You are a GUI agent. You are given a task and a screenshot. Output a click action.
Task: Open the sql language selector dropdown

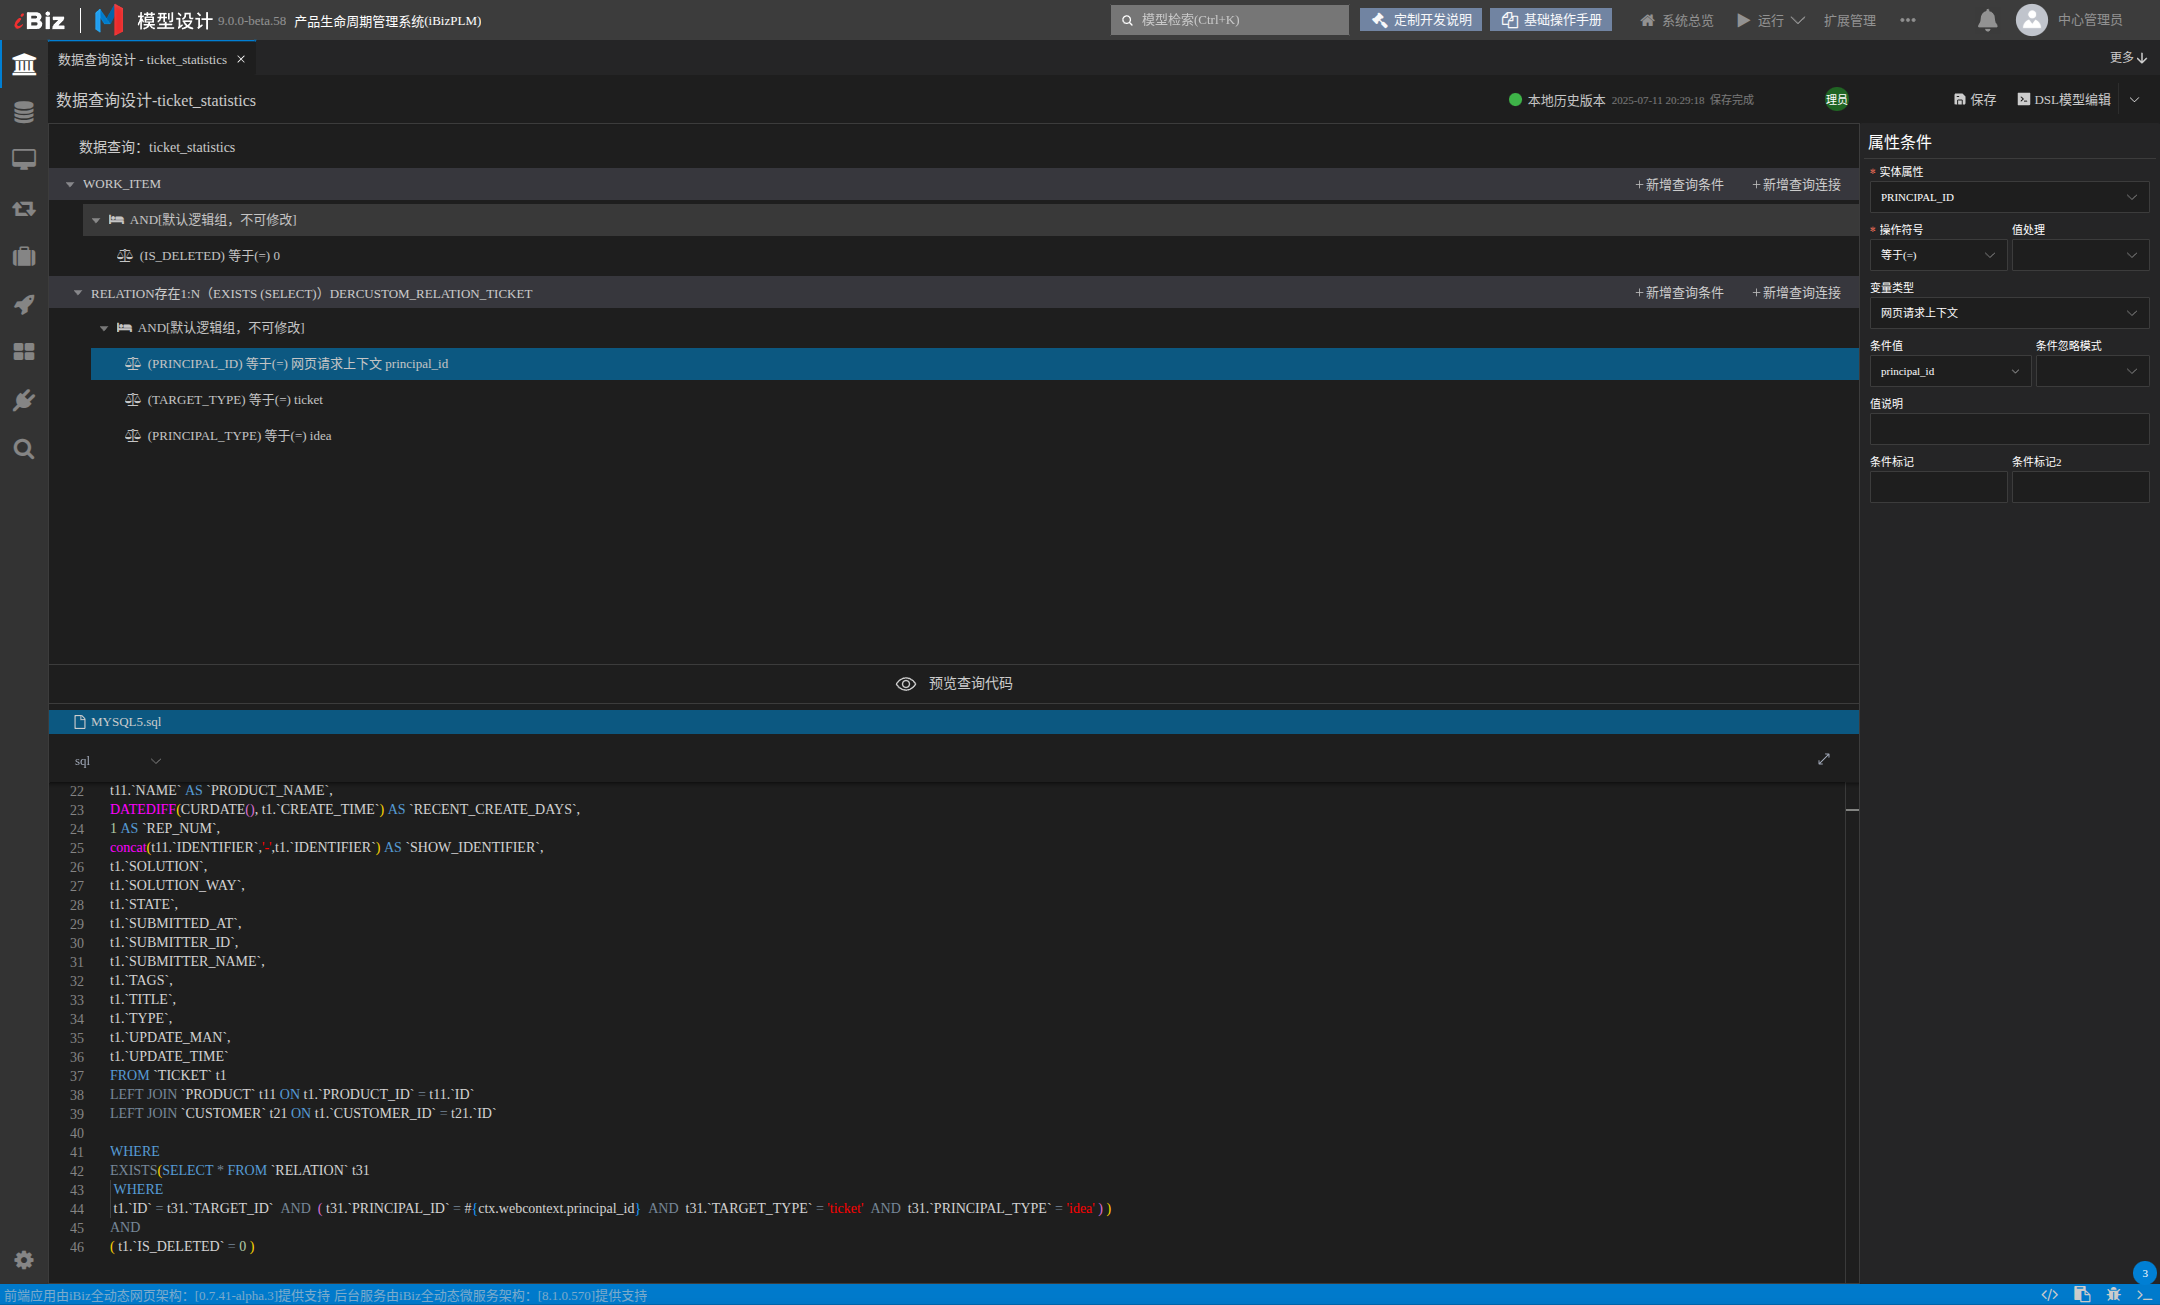pos(117,761)
